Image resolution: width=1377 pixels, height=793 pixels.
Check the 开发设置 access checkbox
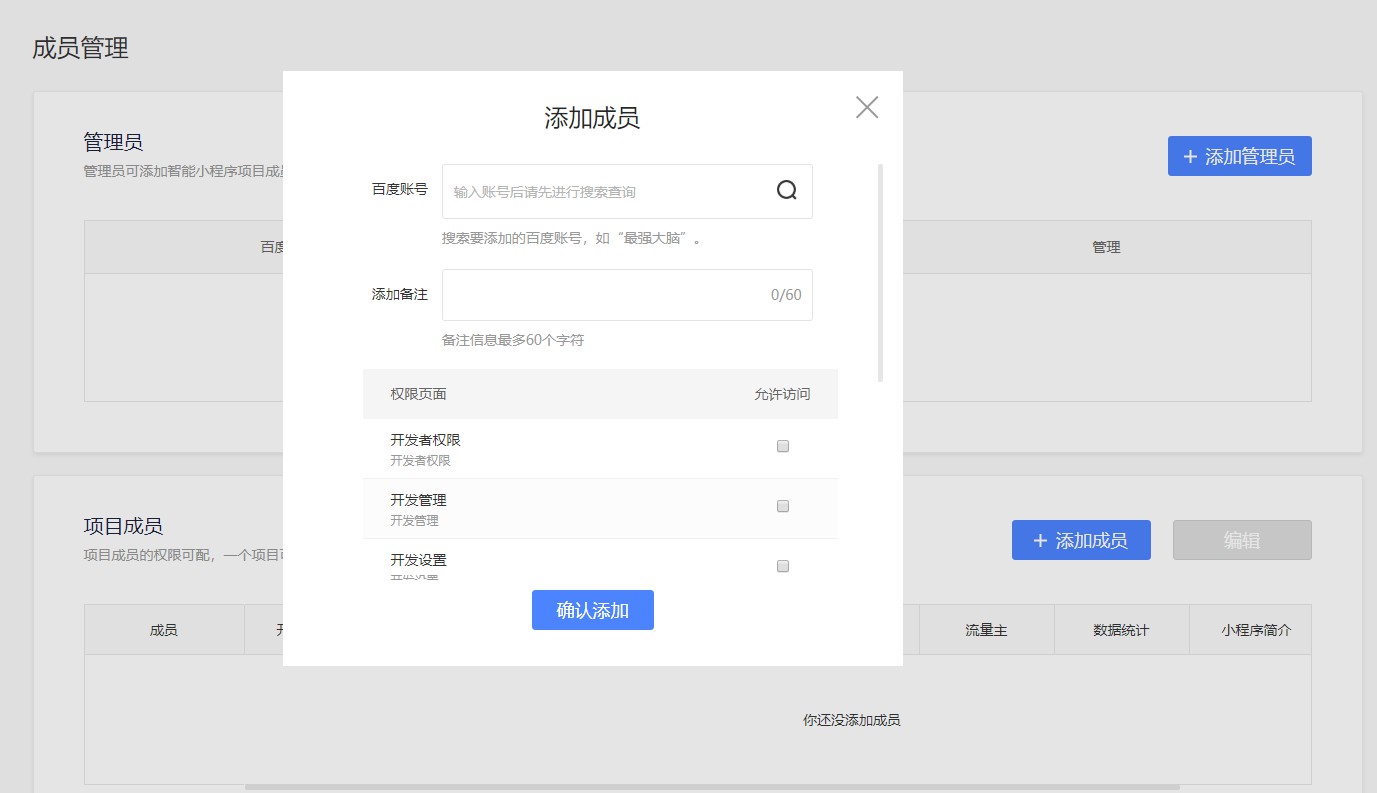[783, 566]
